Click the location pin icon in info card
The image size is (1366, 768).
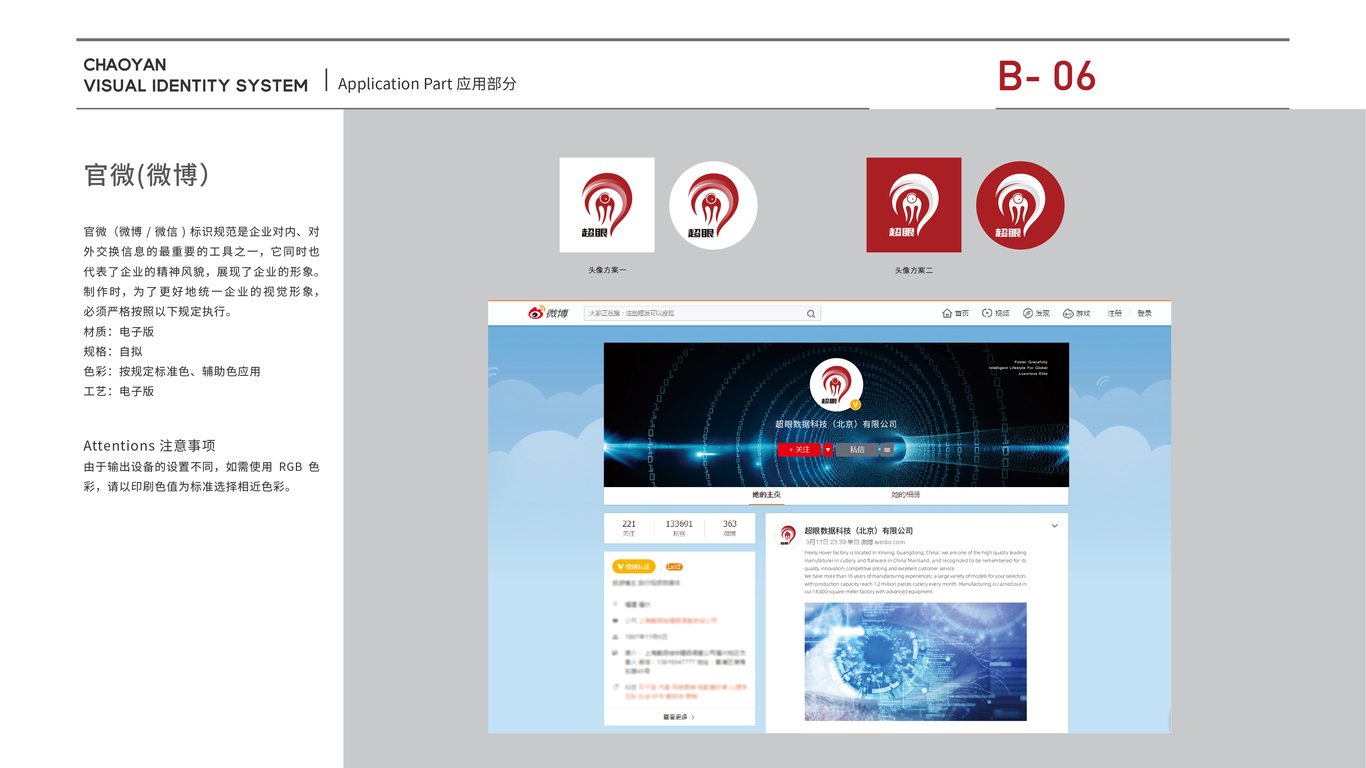tap(615, 605)
